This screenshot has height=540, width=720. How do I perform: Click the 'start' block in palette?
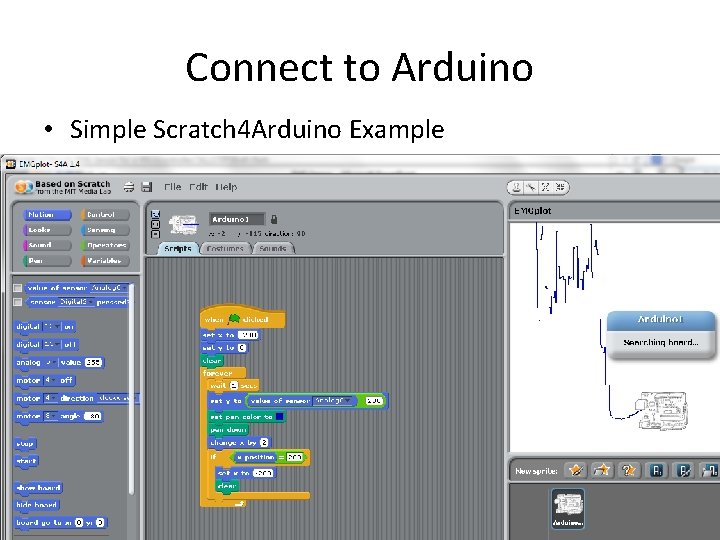click(26, 461)
